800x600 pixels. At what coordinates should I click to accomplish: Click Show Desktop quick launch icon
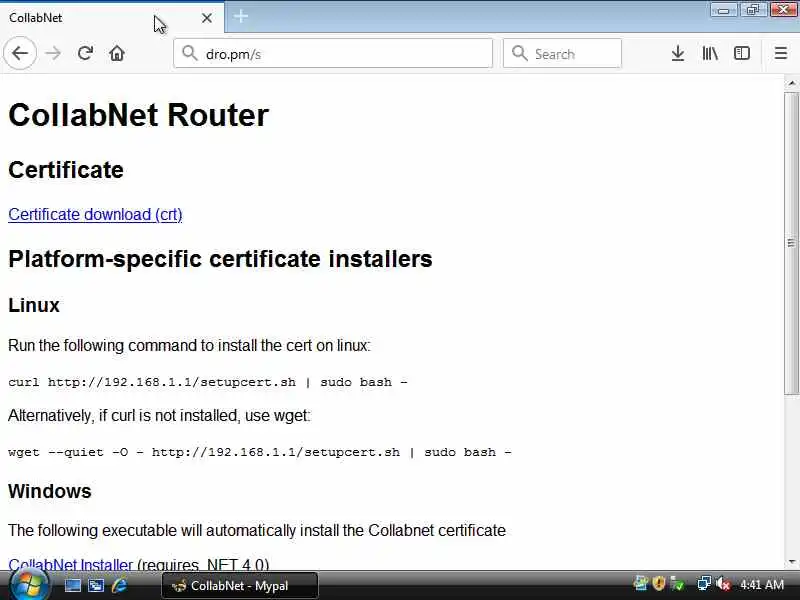tap(72, 585)
